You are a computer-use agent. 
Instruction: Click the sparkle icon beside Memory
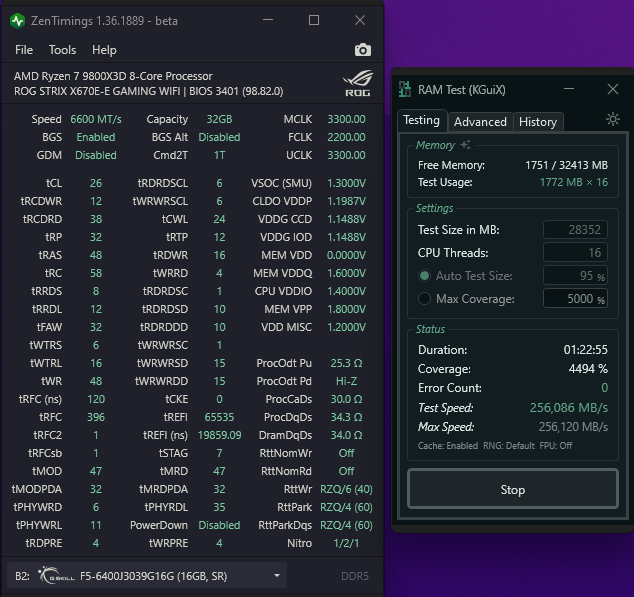pyautogui.click(x=465, y=144)
